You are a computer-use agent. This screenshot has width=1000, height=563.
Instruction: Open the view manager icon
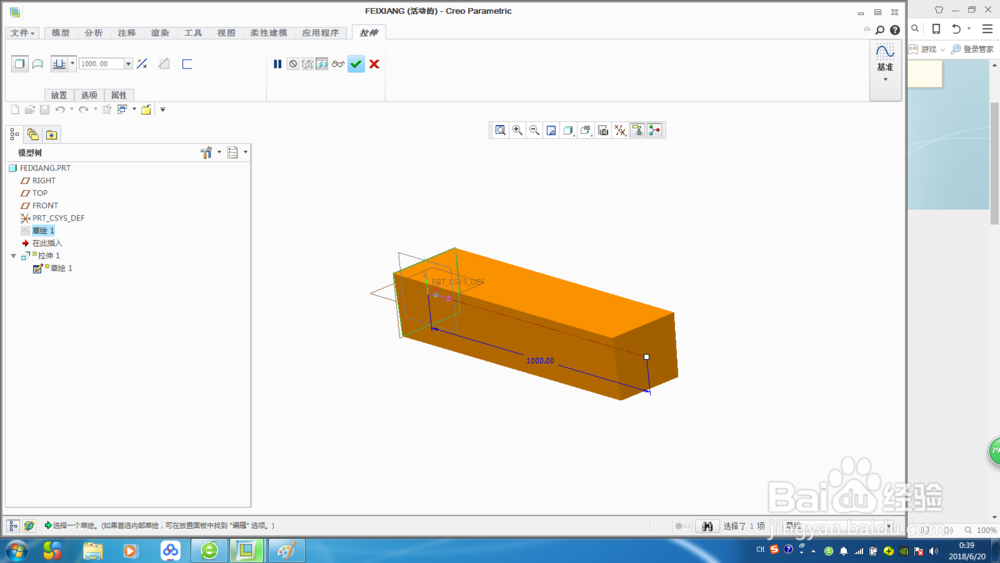(603, 130)
